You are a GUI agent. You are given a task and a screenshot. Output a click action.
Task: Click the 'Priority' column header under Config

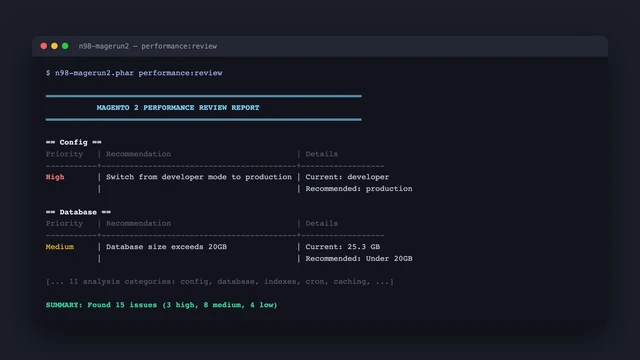pyautogui.click(x=64, y=154)
